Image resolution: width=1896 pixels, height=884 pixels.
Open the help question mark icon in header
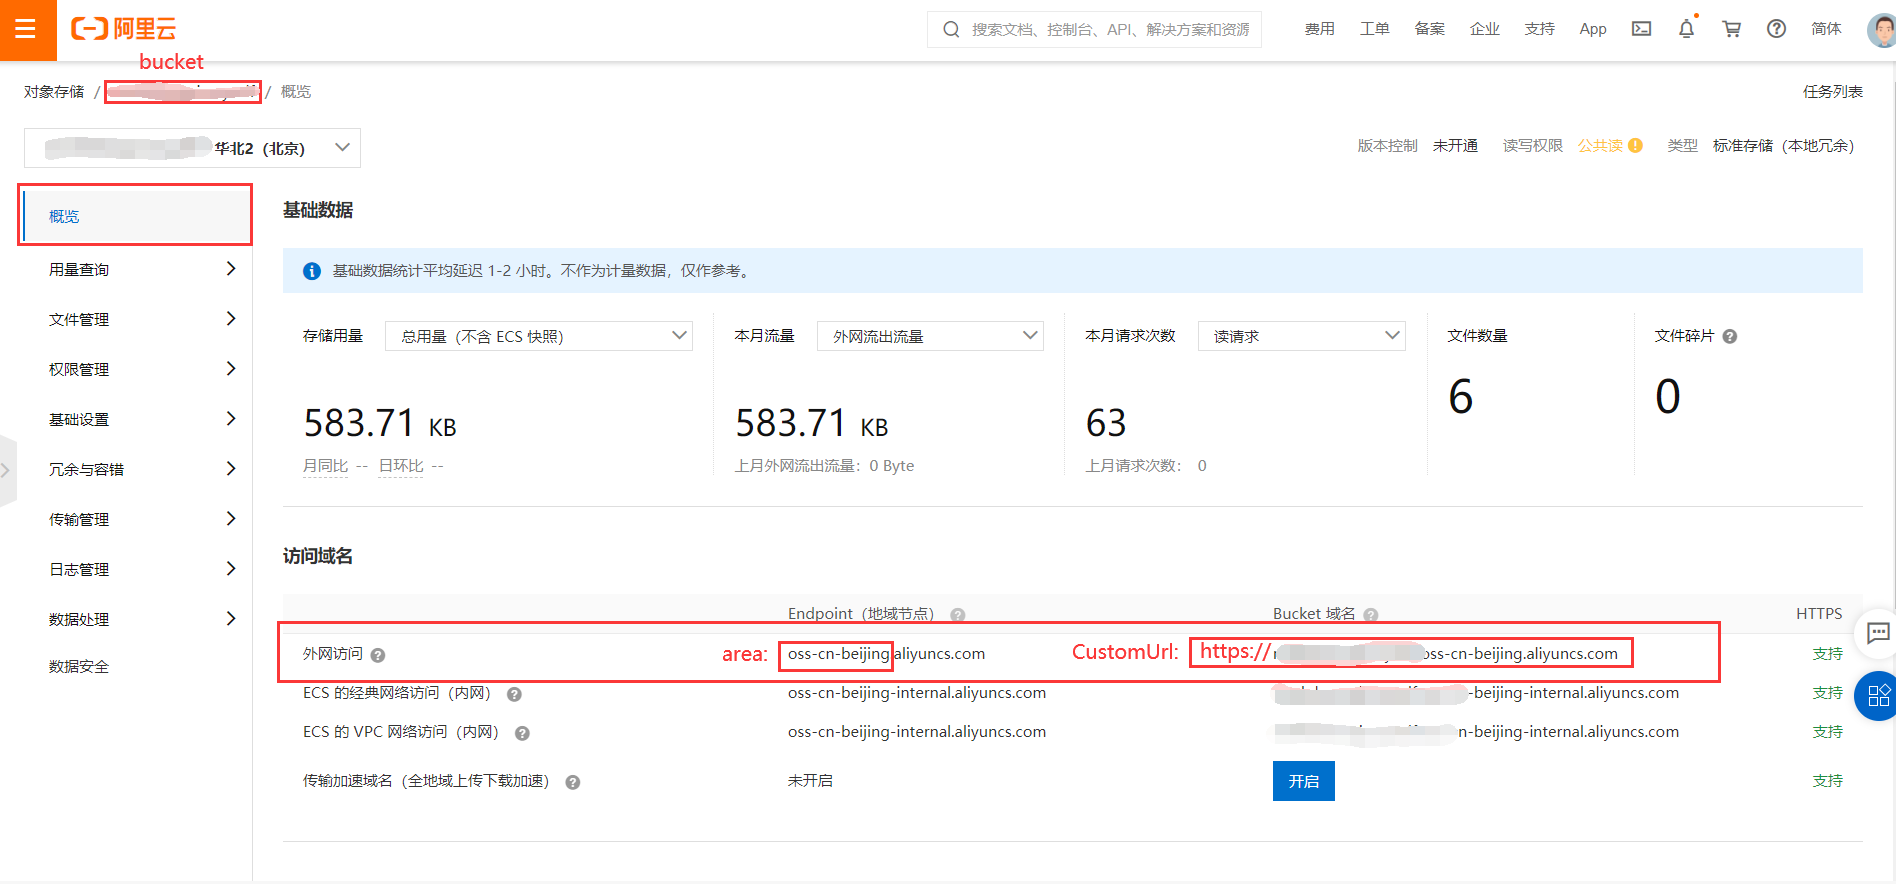tap(1776, 29)
